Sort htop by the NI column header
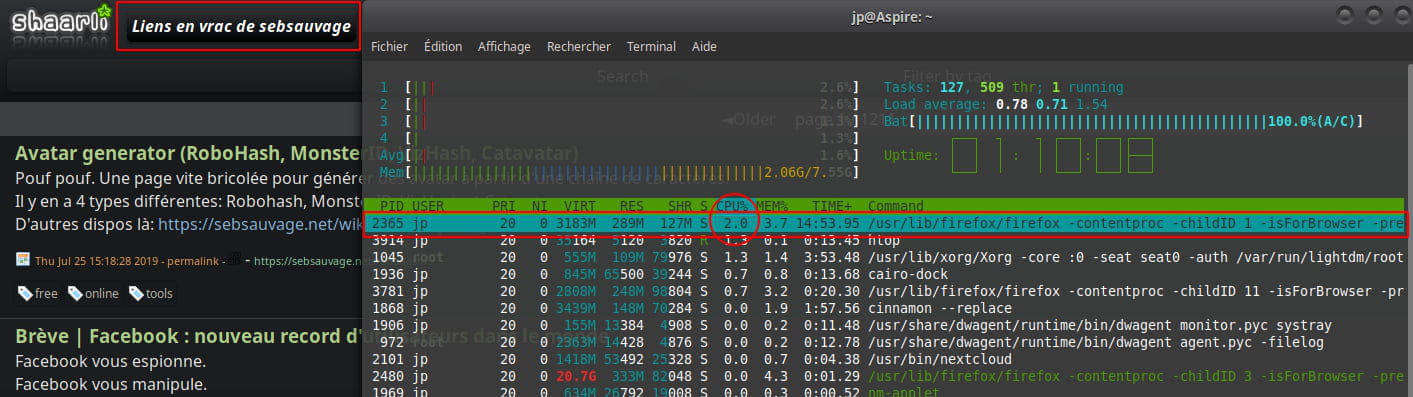This screenshot has width=1413, height=397. tap(540, 205)
